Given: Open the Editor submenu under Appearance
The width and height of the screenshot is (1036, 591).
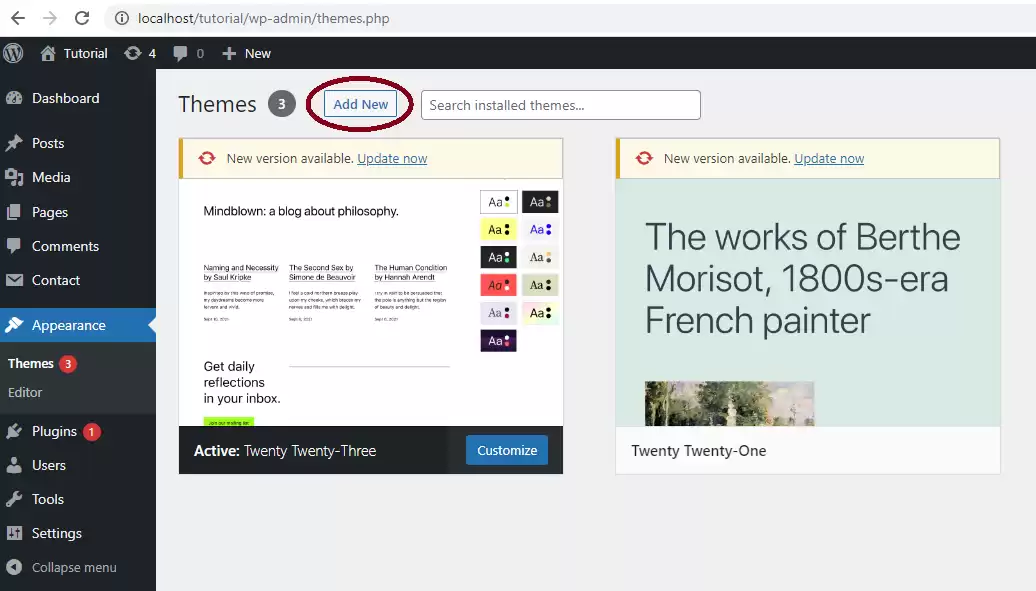Looking at the screenshot, I should pos(25,392).
